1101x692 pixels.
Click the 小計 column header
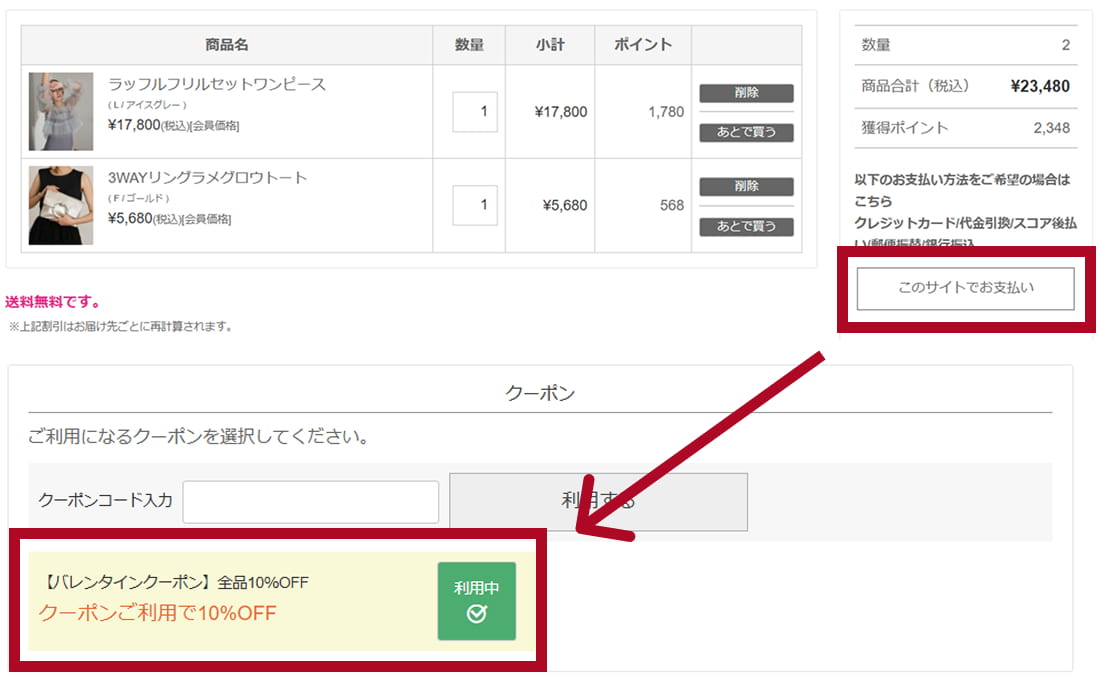(550, 45)
